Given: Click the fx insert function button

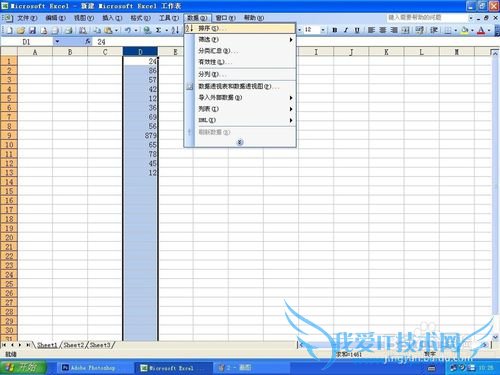Looking at the screenshot, I should [88, 41].
